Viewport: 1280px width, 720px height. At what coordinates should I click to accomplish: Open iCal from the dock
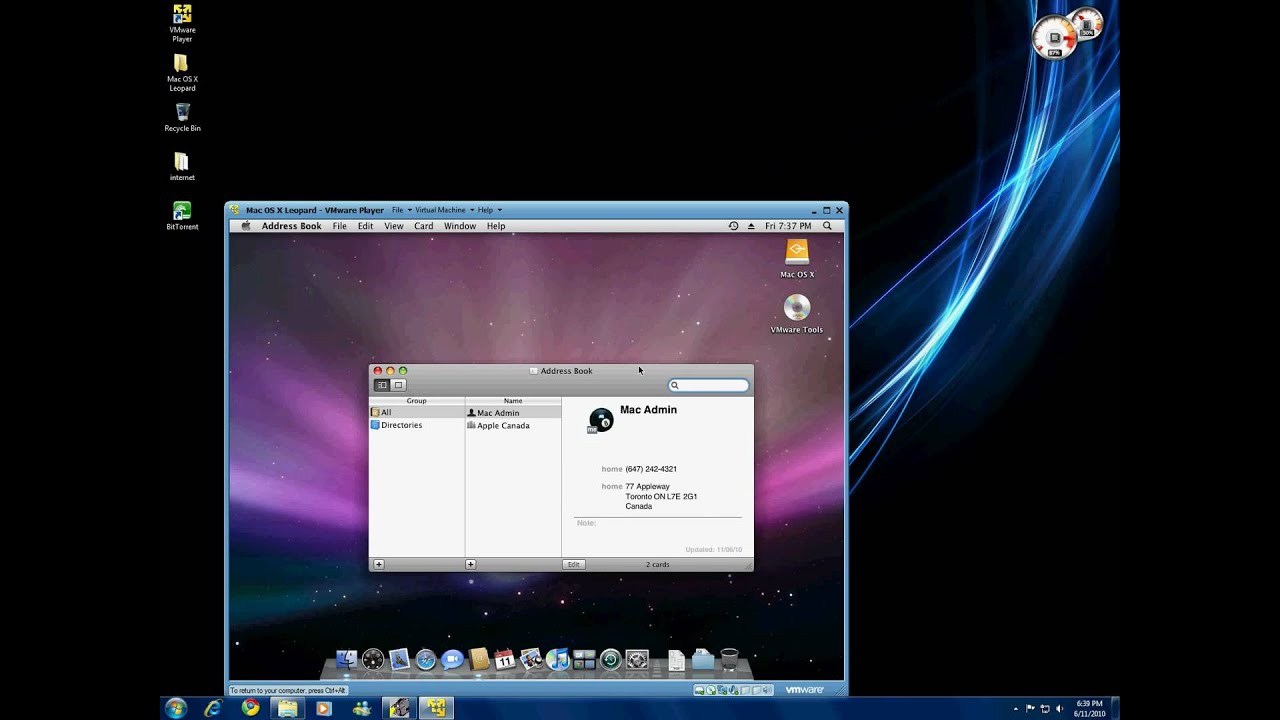coord(505,659)
